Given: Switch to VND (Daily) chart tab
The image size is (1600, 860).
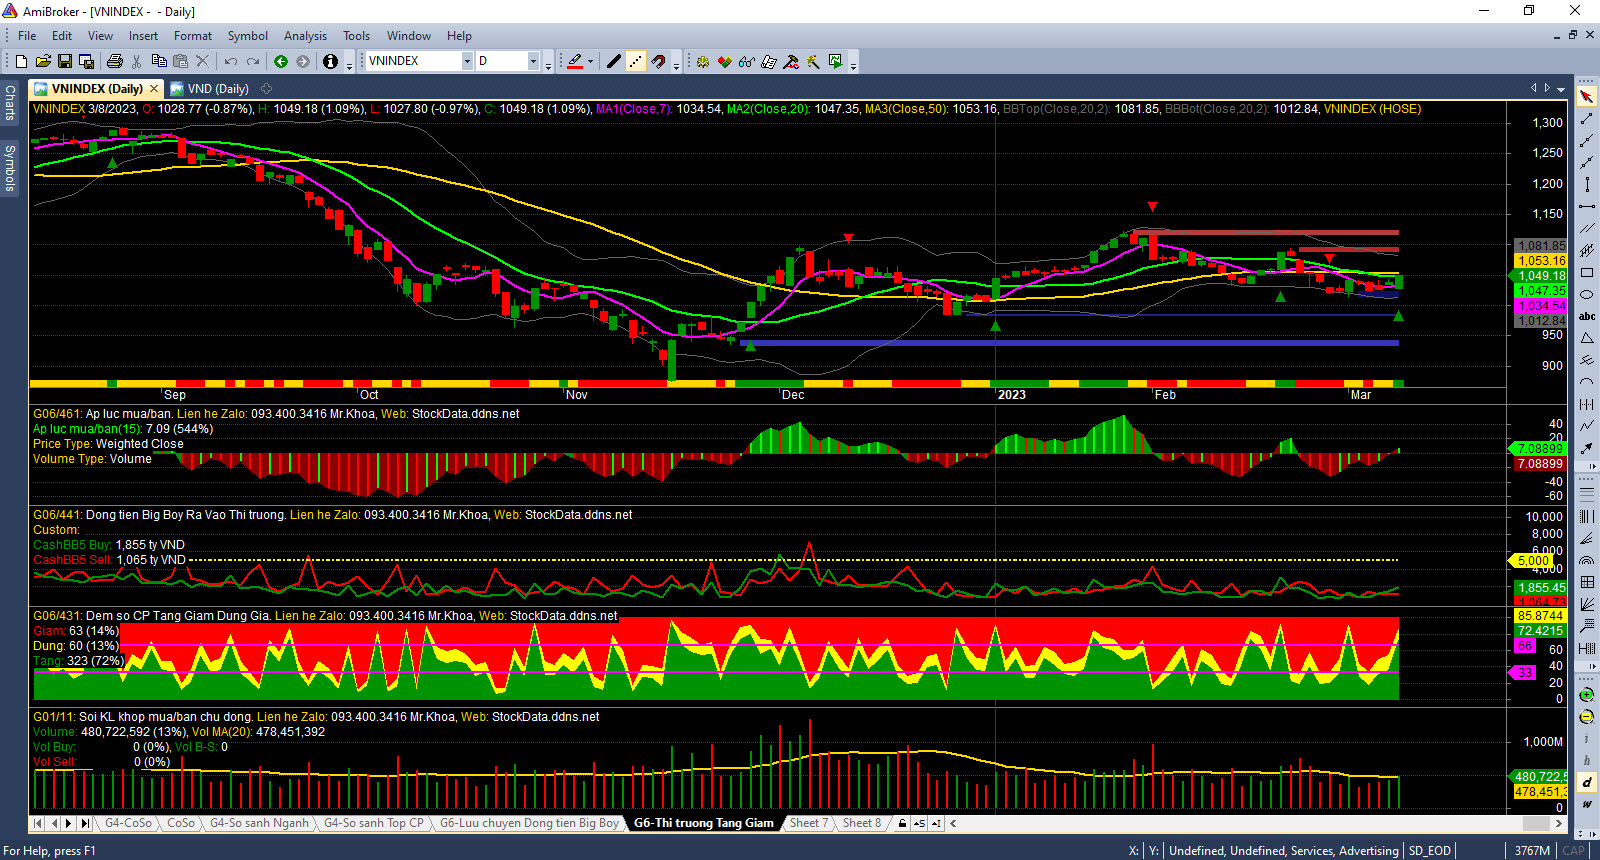Looking at the screenshot, I should pyautogui.click(x=209, y=89).
